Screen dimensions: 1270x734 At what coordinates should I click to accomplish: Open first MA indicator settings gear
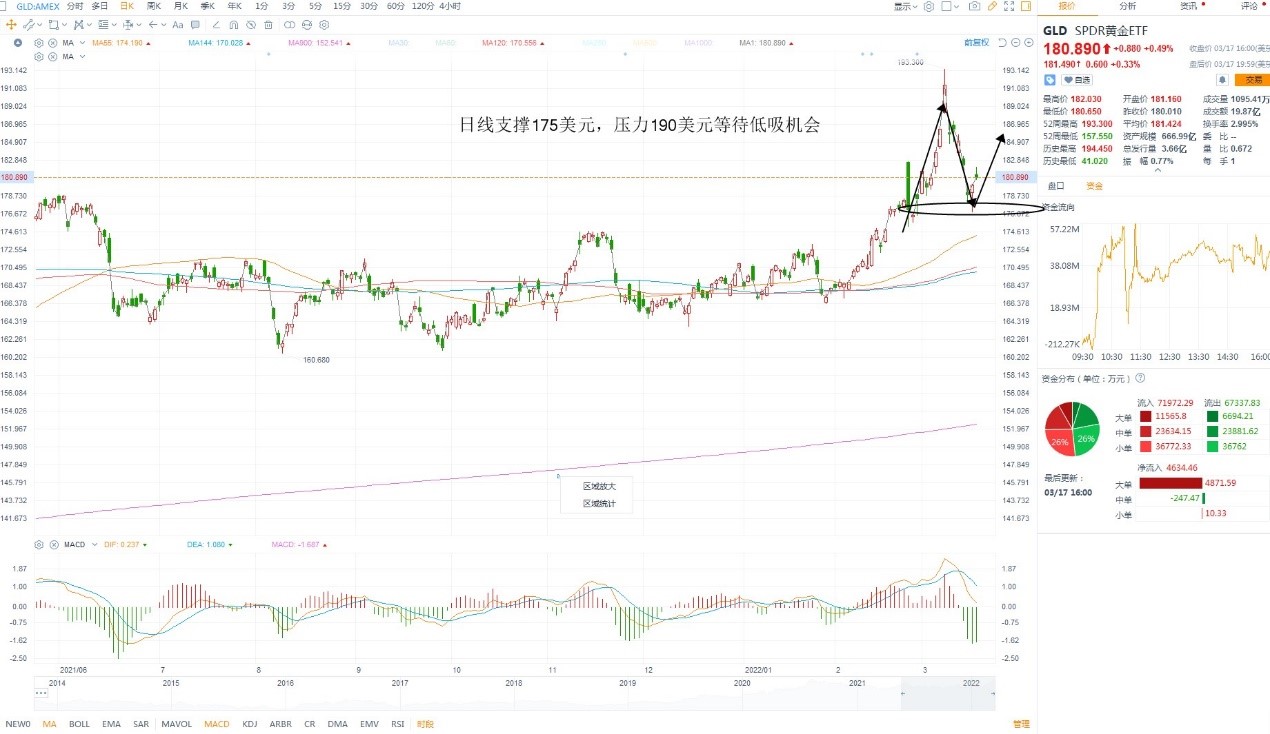pyautogui.click(x=39, y=43)
